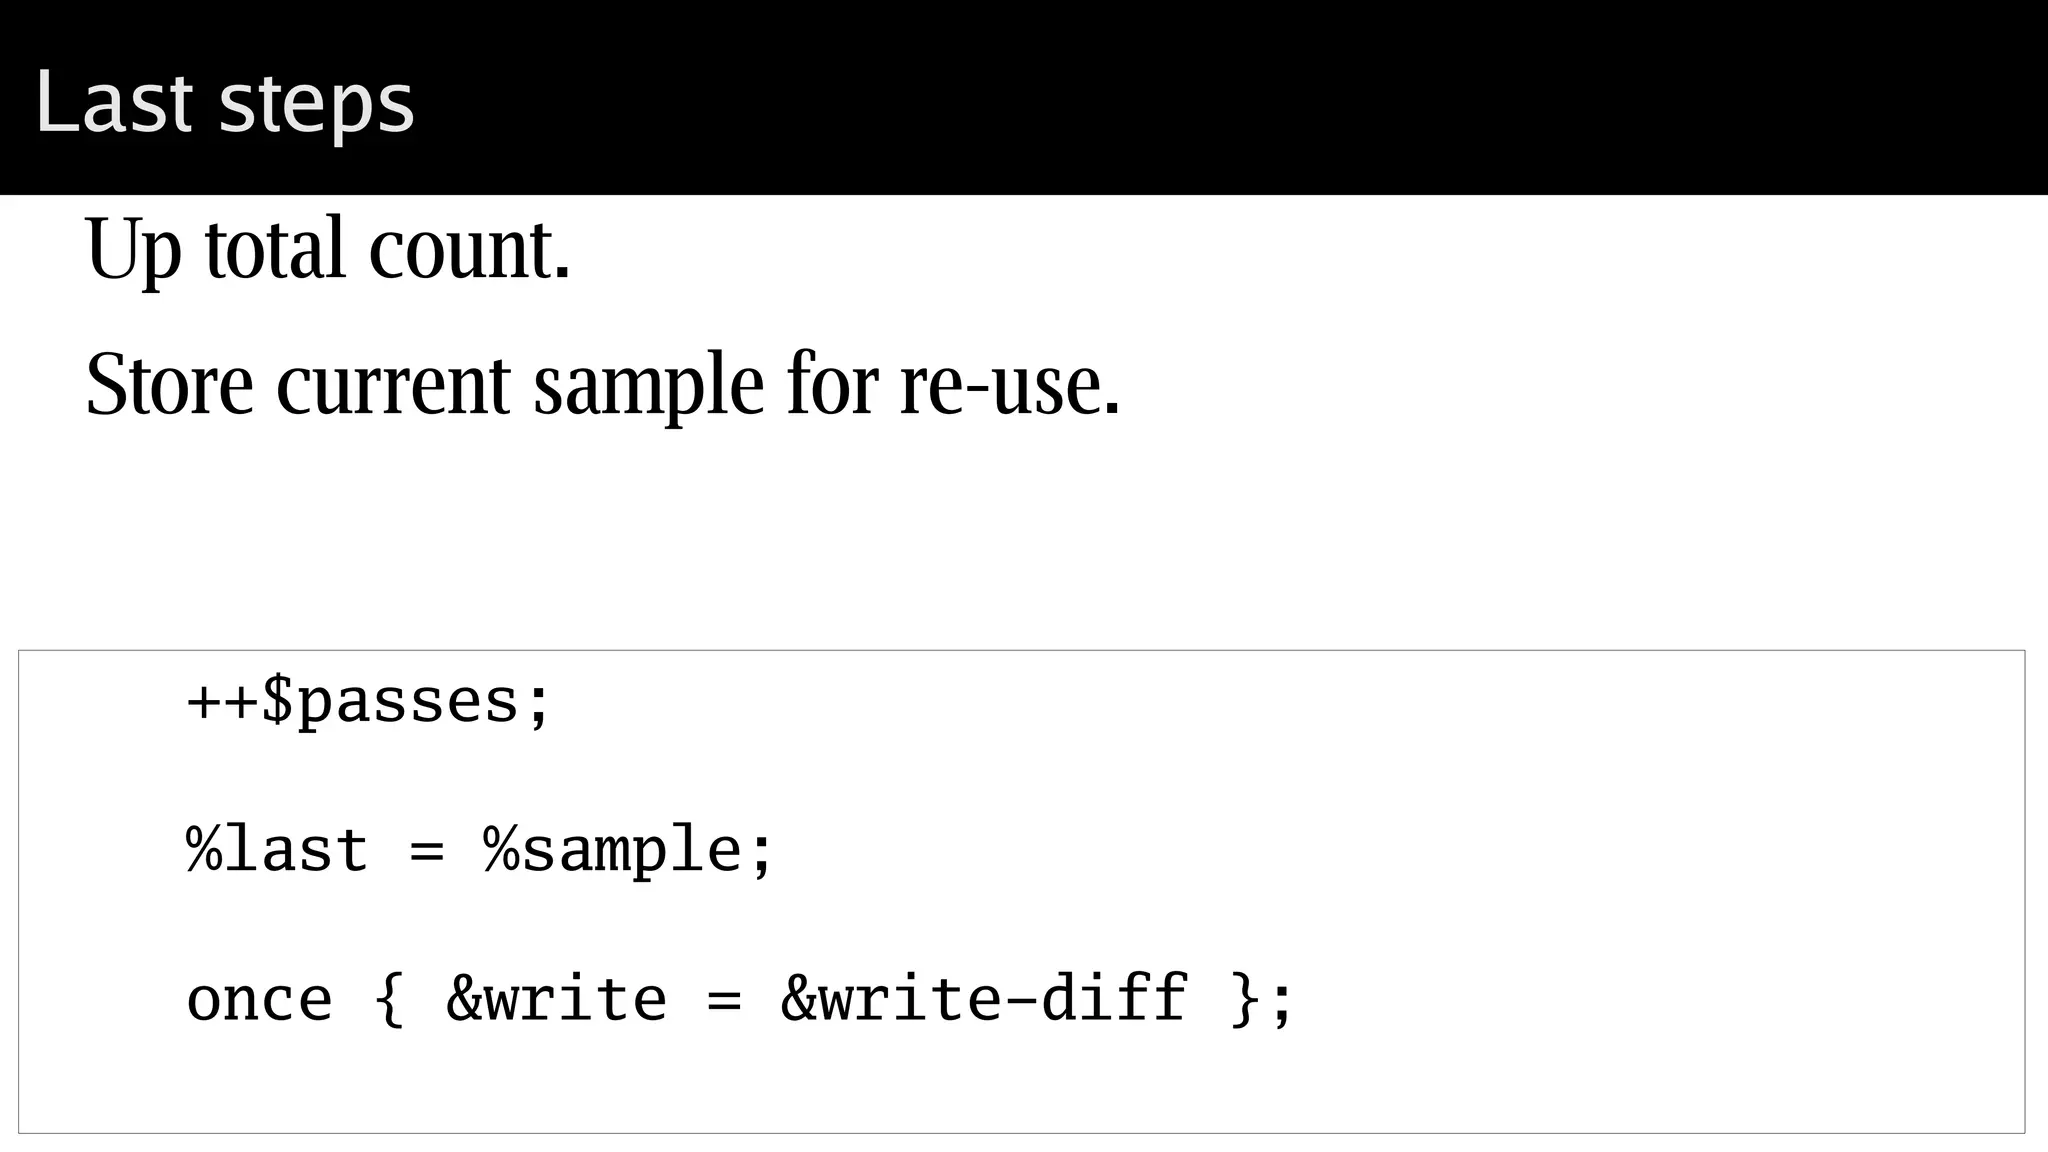Click the "Last steps" slide title
This screenshot has width=2048, height=1152.
[224, 102]
